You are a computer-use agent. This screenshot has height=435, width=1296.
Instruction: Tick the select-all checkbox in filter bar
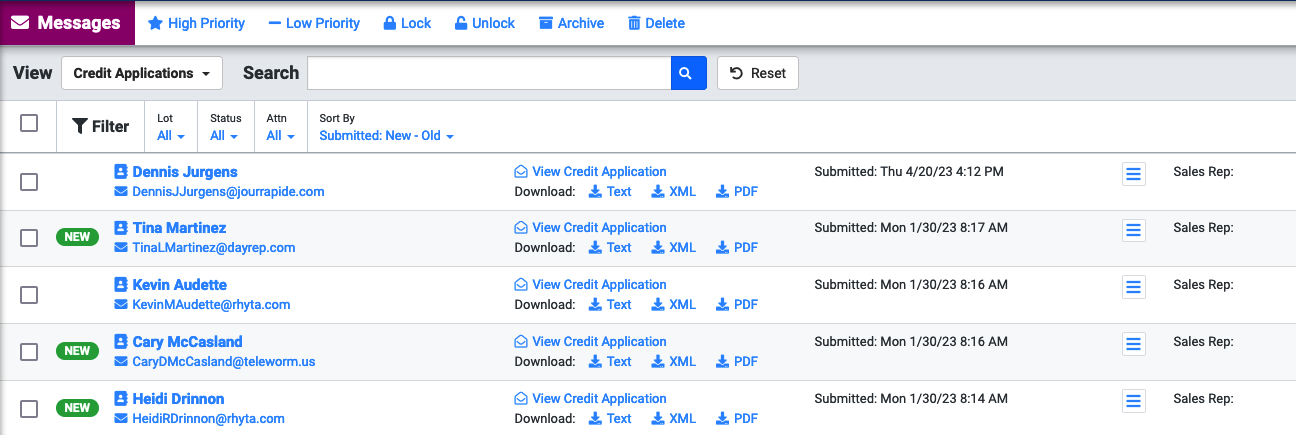29,123
